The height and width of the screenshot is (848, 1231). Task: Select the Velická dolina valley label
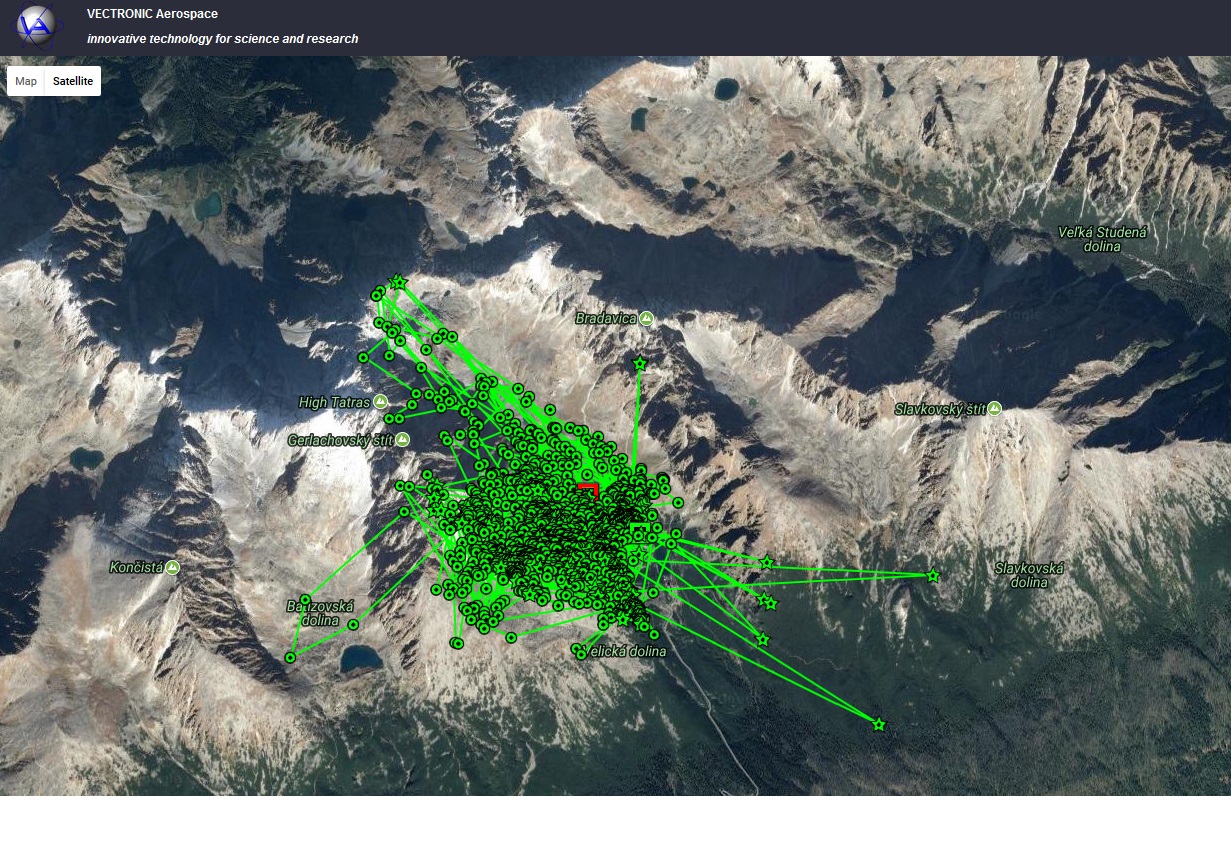(626, 652)
